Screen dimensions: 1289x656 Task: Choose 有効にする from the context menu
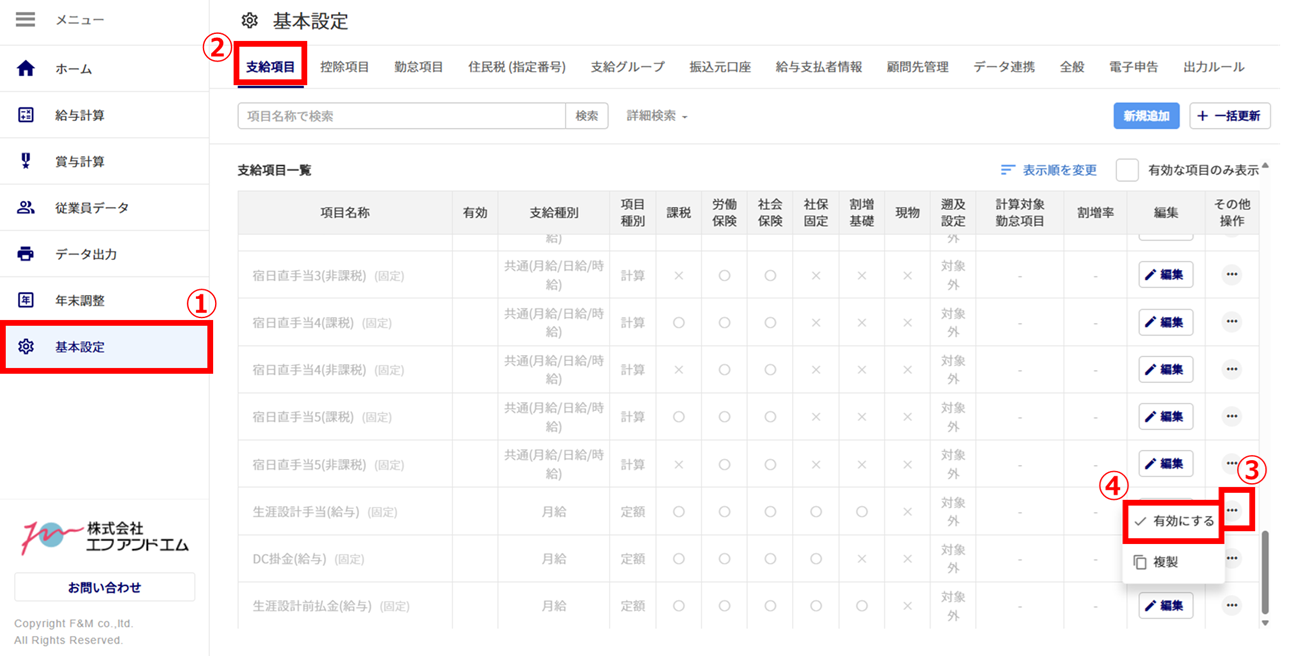coord(1174,521)
